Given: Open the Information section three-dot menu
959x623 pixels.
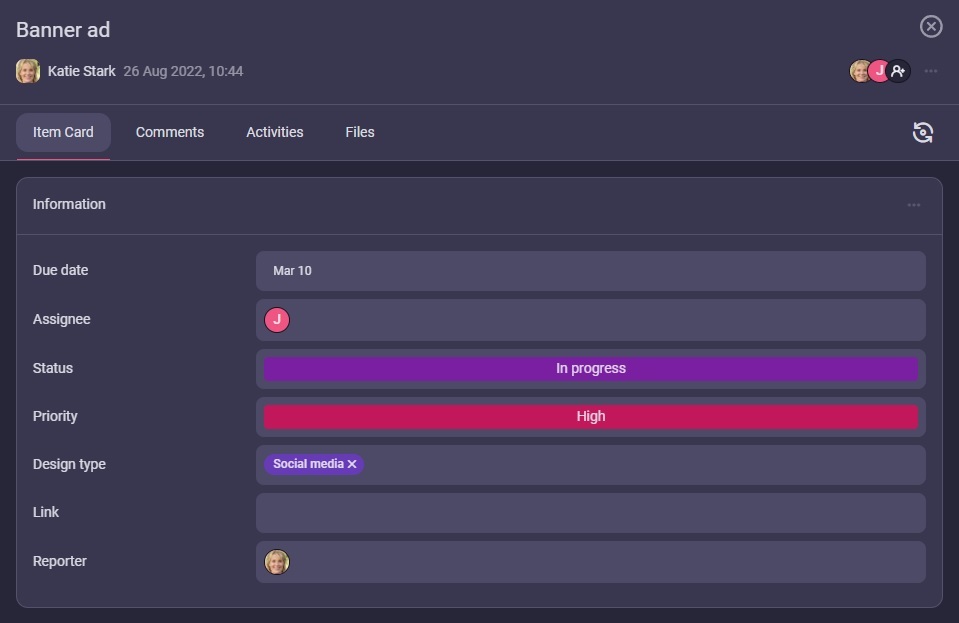Looking at the screenshot, I should pos(914,205).
